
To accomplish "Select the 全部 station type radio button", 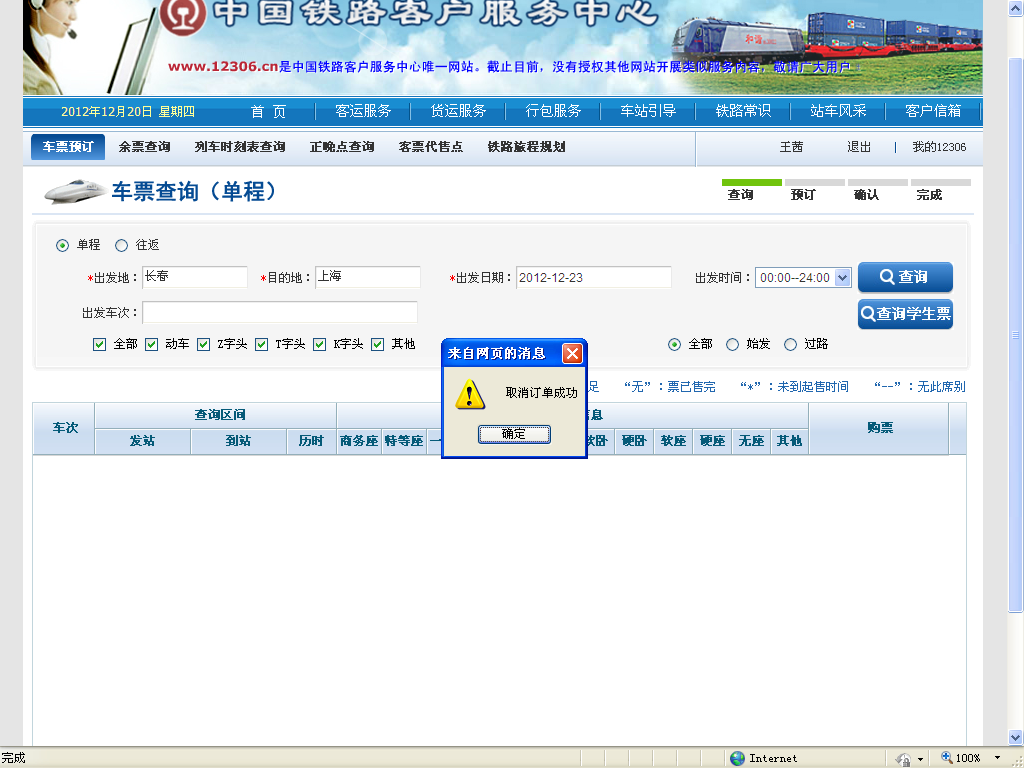I will pos(675,344).
